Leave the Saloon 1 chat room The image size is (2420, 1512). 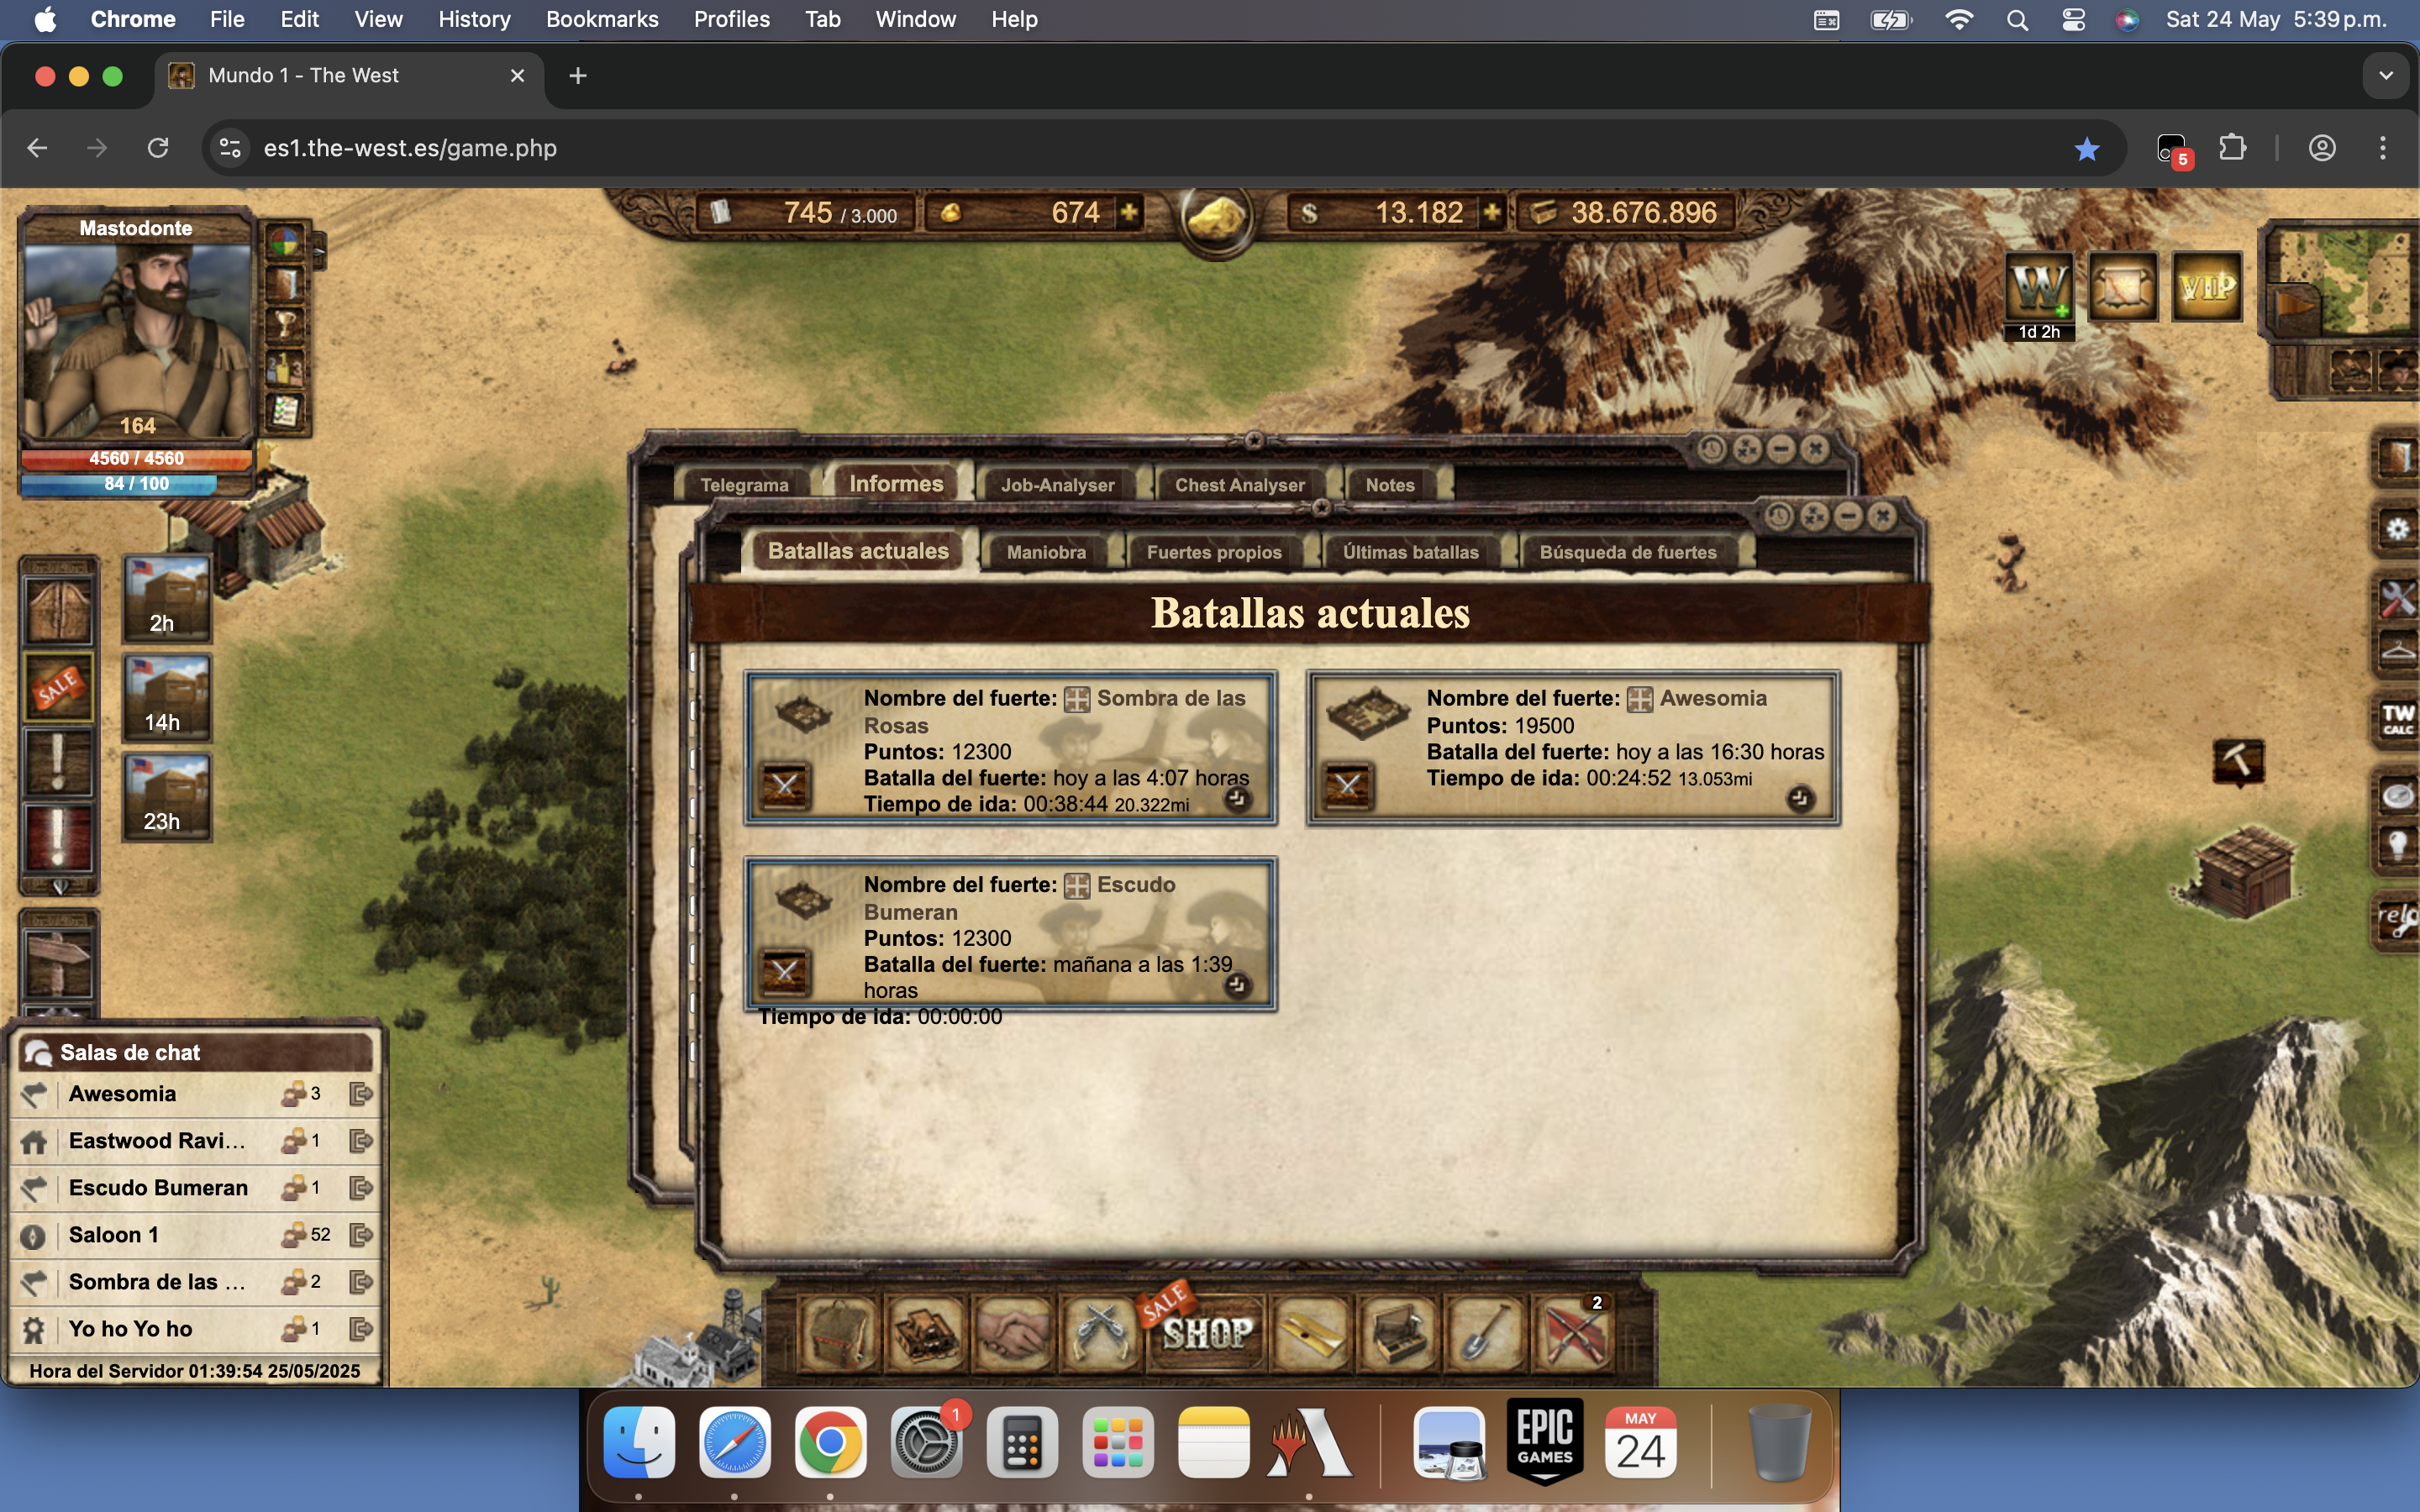360,1235
